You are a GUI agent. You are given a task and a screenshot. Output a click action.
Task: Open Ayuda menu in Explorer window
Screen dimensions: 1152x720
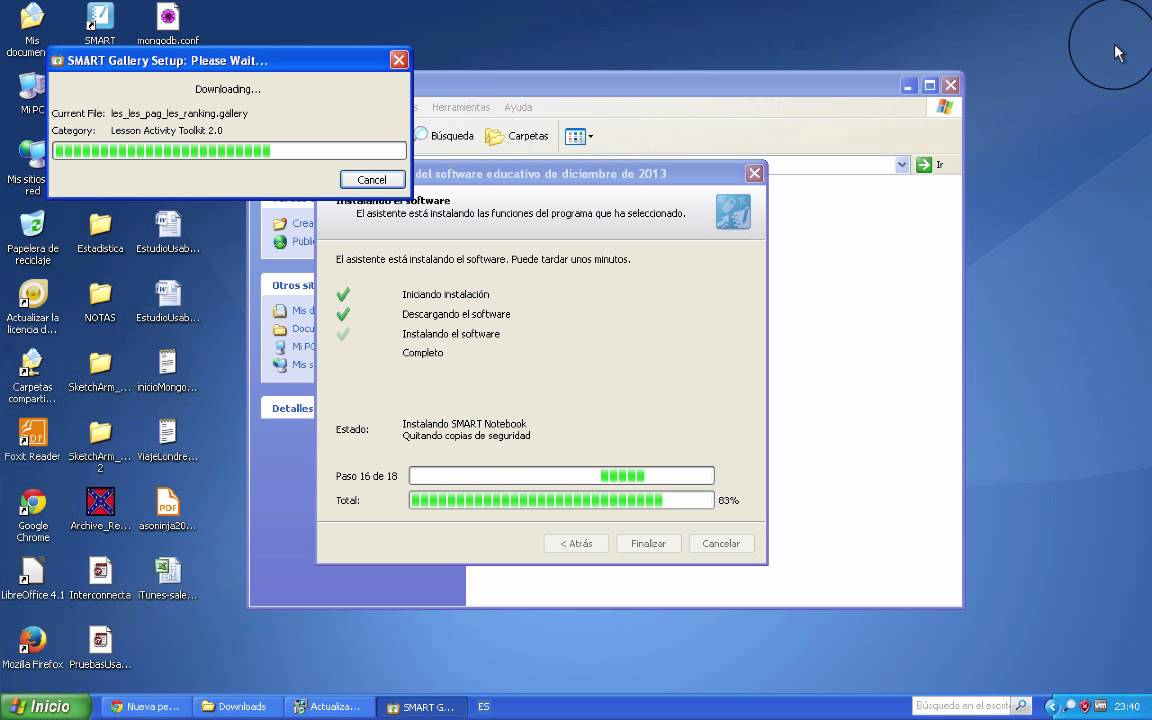tap(518, 107)
